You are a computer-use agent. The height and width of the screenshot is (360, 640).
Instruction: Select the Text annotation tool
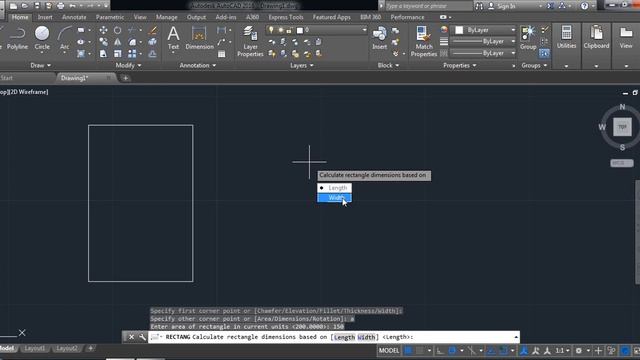coord(173,38)
